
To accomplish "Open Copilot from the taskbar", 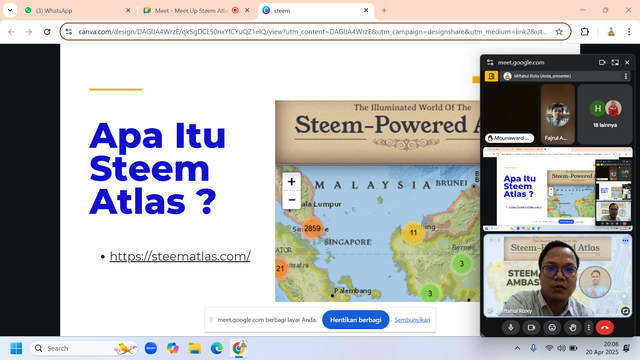I will pyautogui.click(x=173, y=348).
